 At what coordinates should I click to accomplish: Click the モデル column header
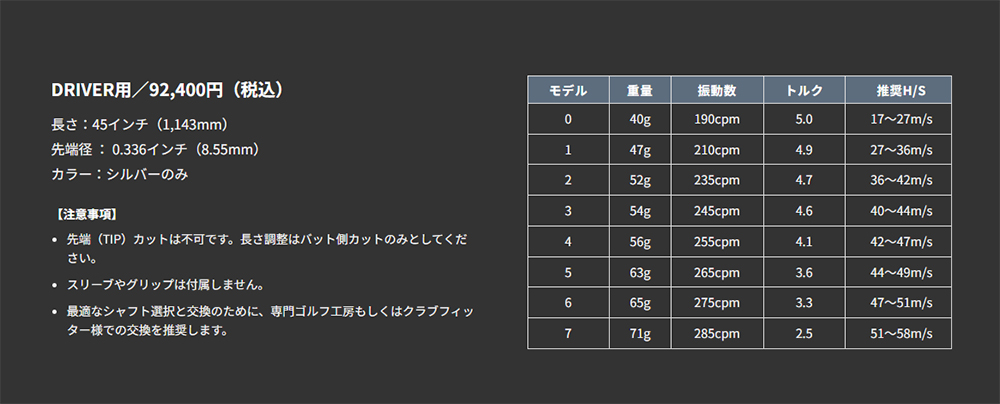[x=568, y=90]
